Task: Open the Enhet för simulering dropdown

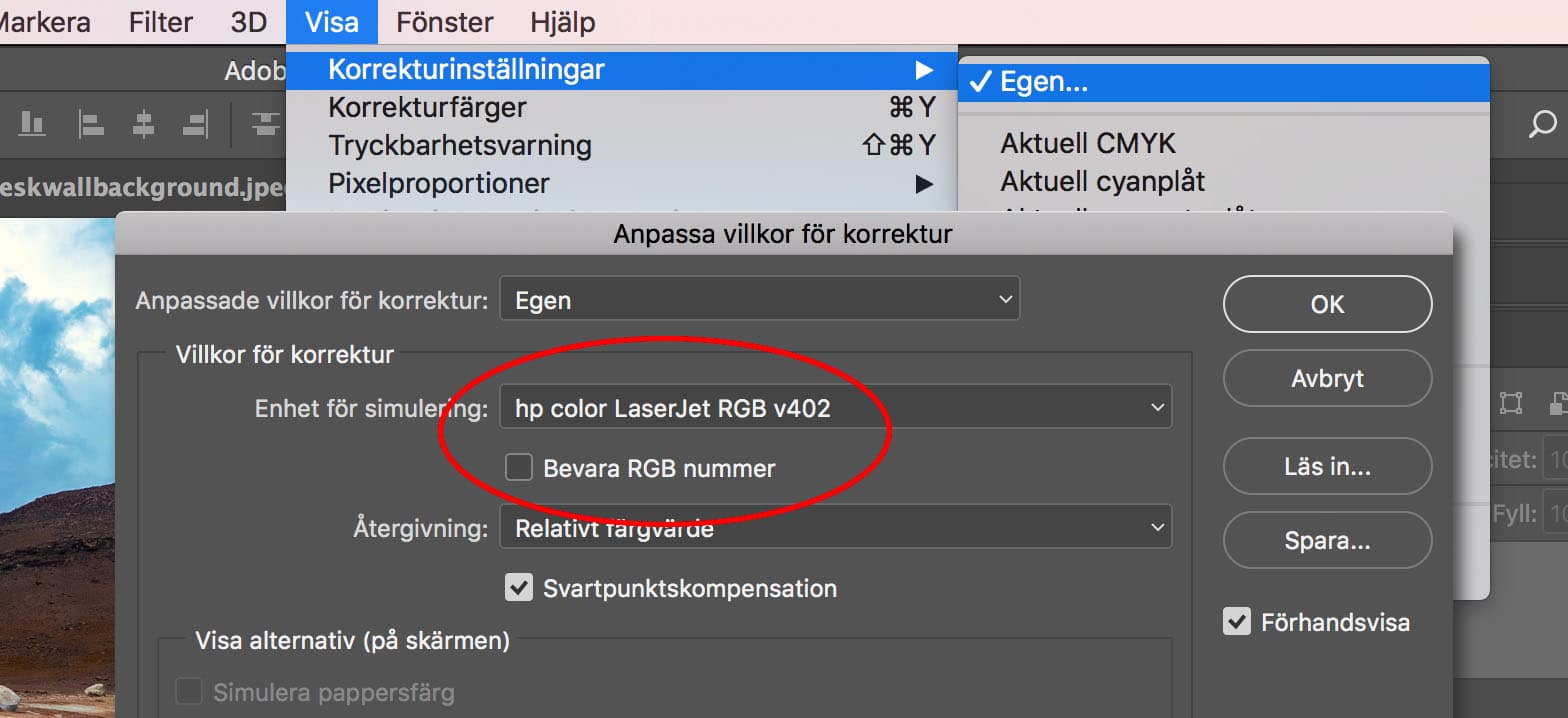Action: 835,408
